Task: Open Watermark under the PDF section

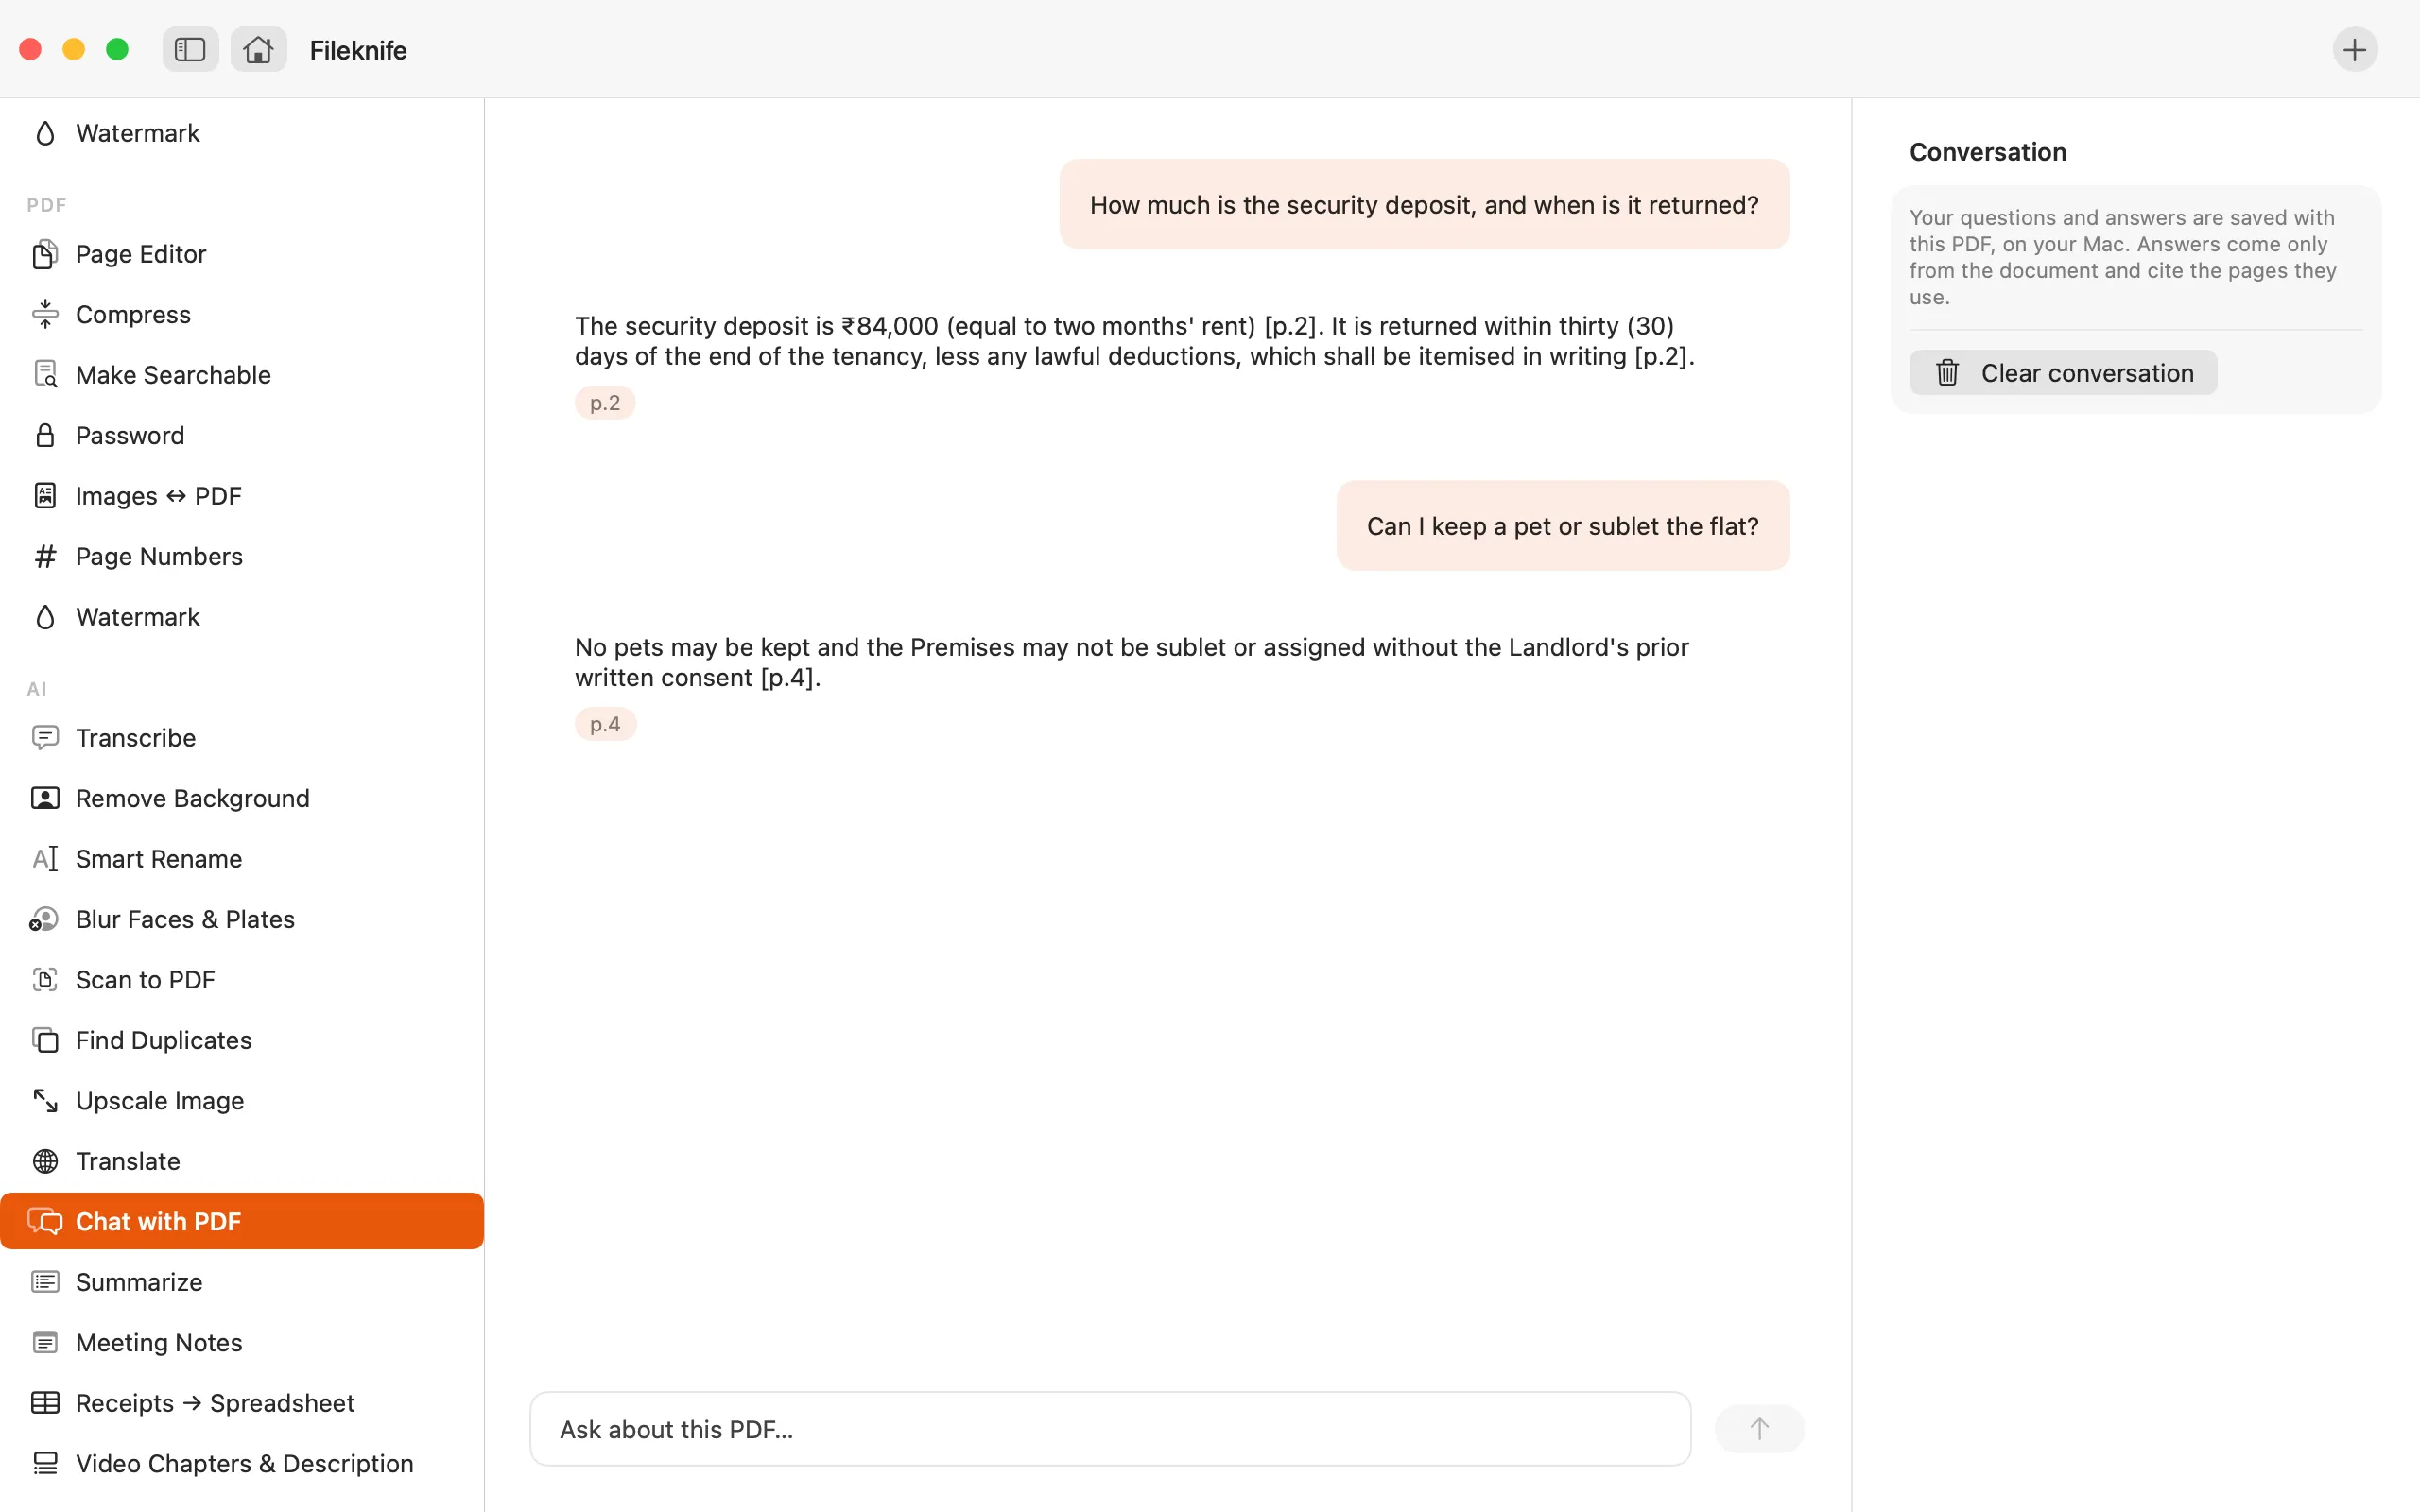Action: pyautogui.click(x=242, y=617)
